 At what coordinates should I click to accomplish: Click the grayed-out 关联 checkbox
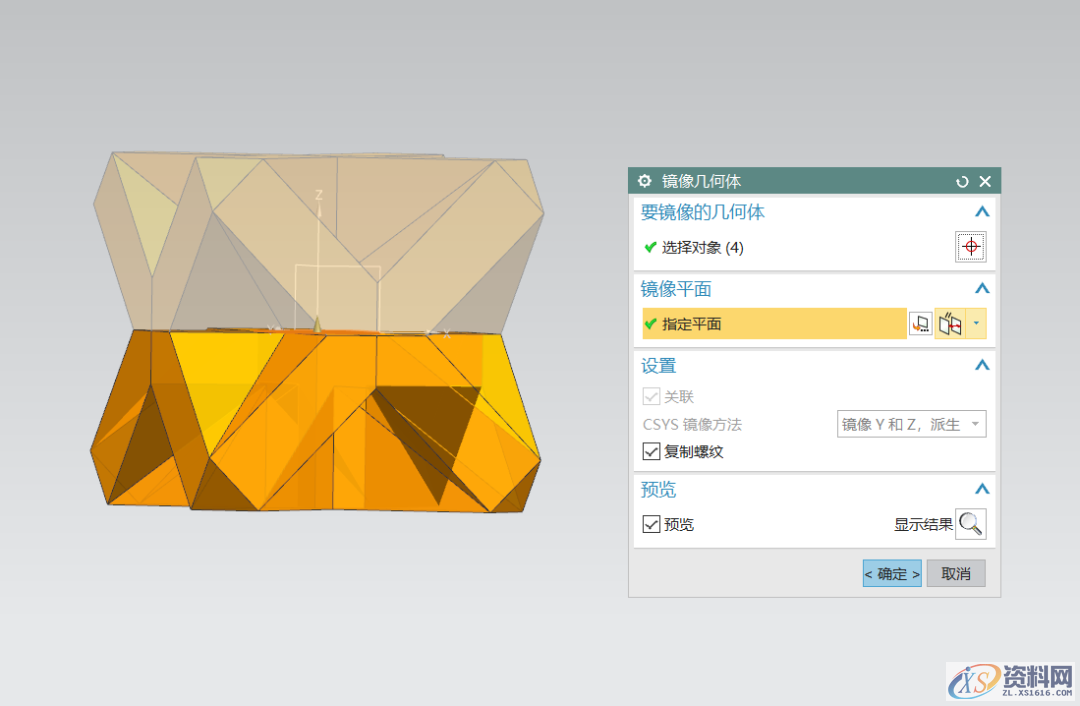653,396
